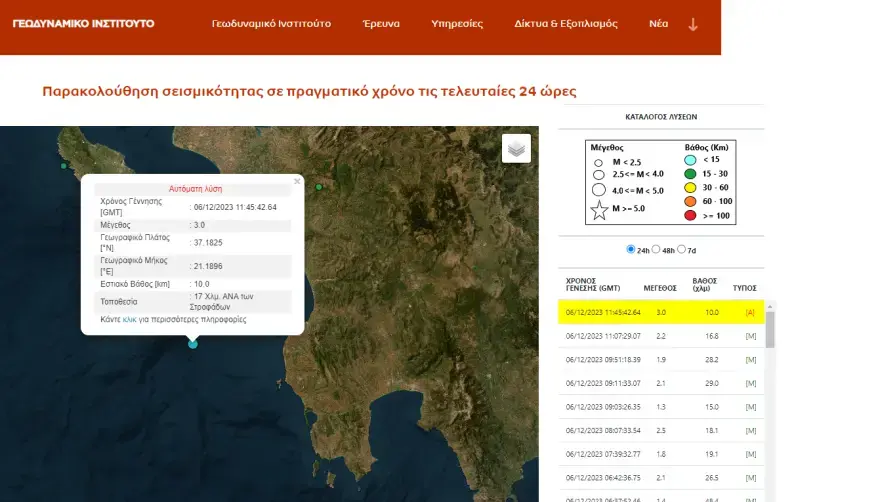The width and height of the screenshot is (880, 502).
Task: Click the green marker on the western island
Action: (x=64, y=166)
